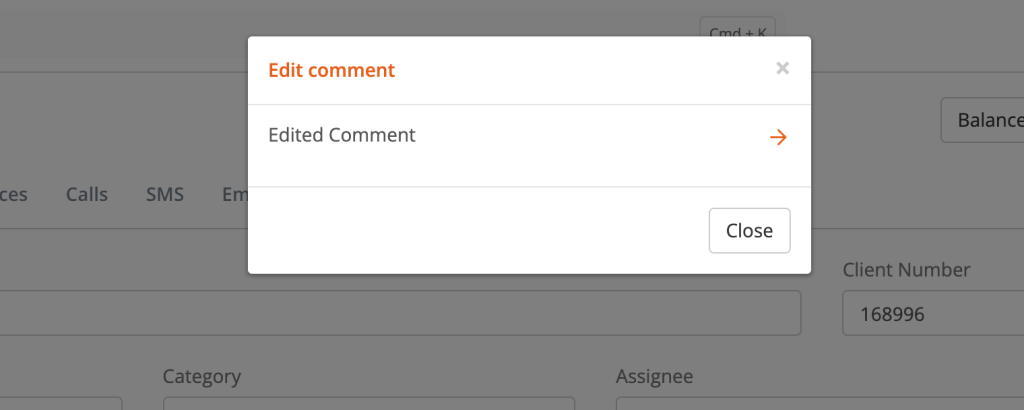This screenshot has width=1024, height=410.
Task: Expand the Category dropdown
Action: click(x=368, y=403)
